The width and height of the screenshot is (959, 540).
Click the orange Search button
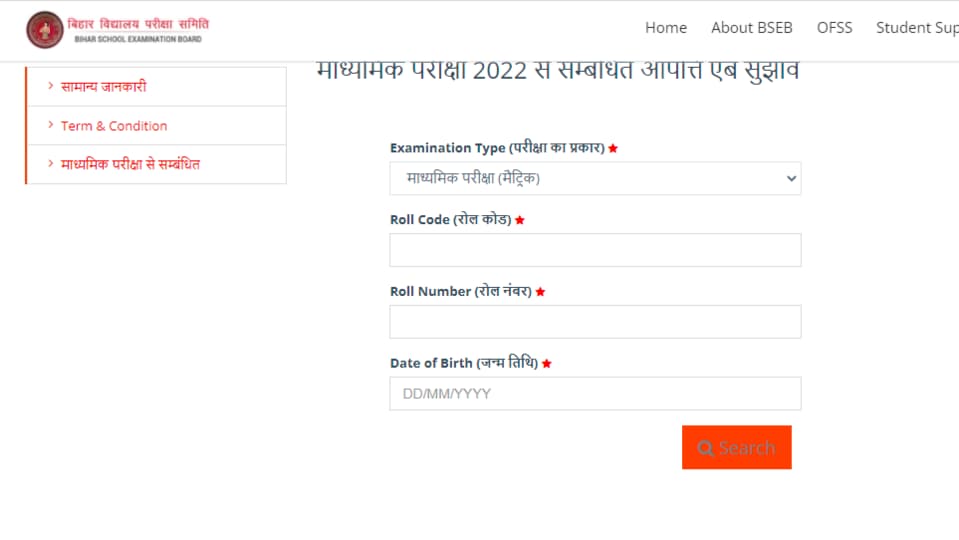pyautogui.click(x=736, y=448)
